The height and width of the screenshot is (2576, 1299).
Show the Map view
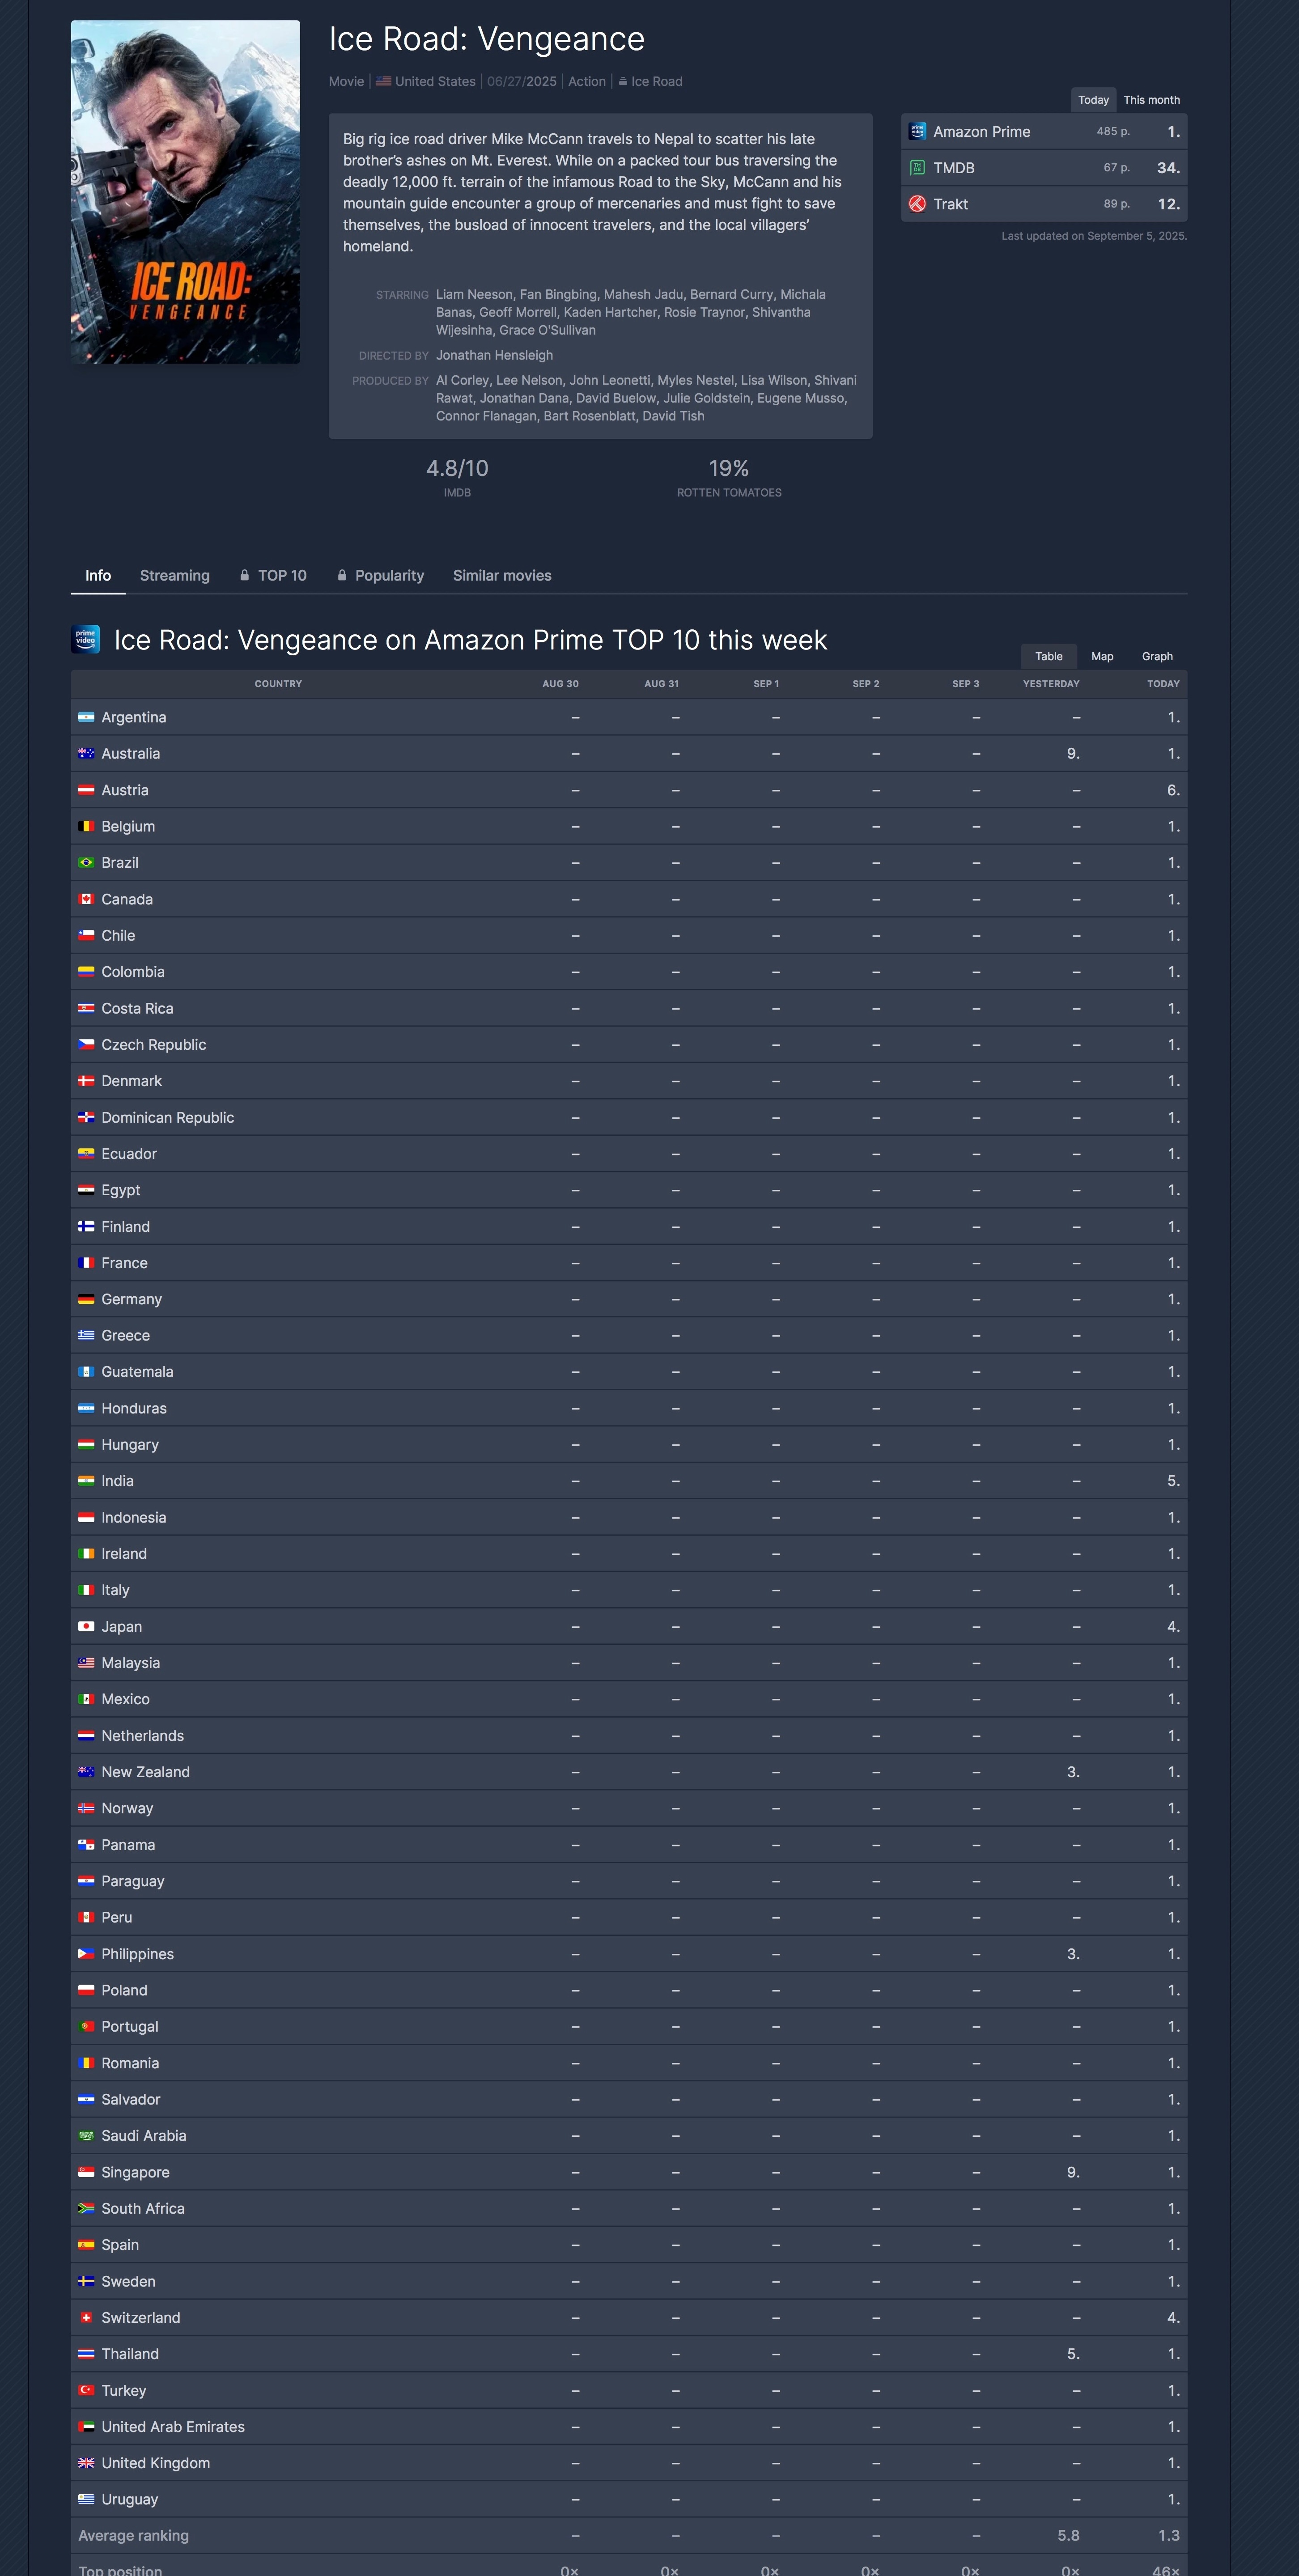(x=1102, y=657)
